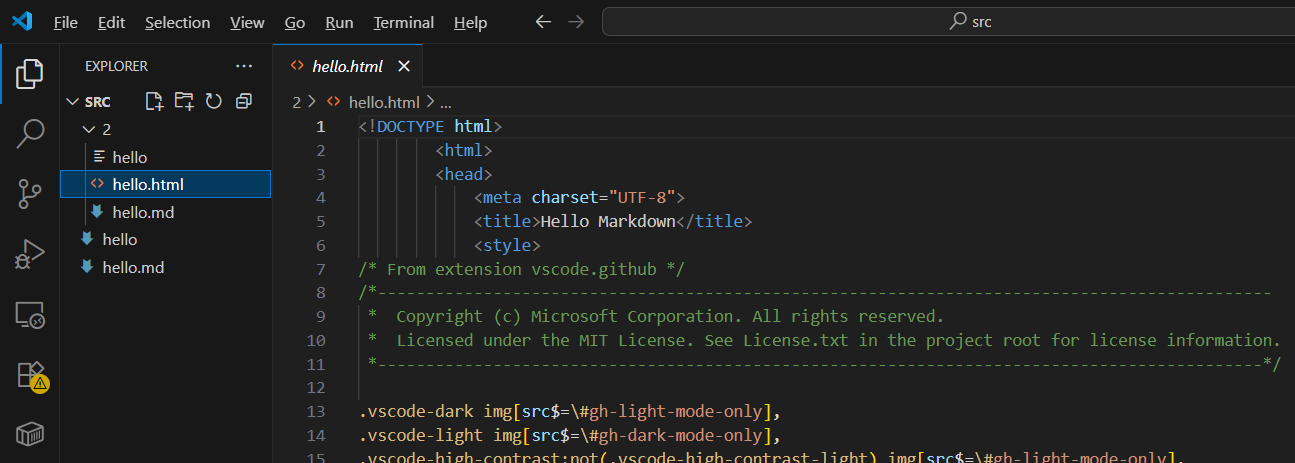The height and width of the screenshot is (463, 1295).
Task: Open the Remote Explorer view
Action: [x=30, y=316]
